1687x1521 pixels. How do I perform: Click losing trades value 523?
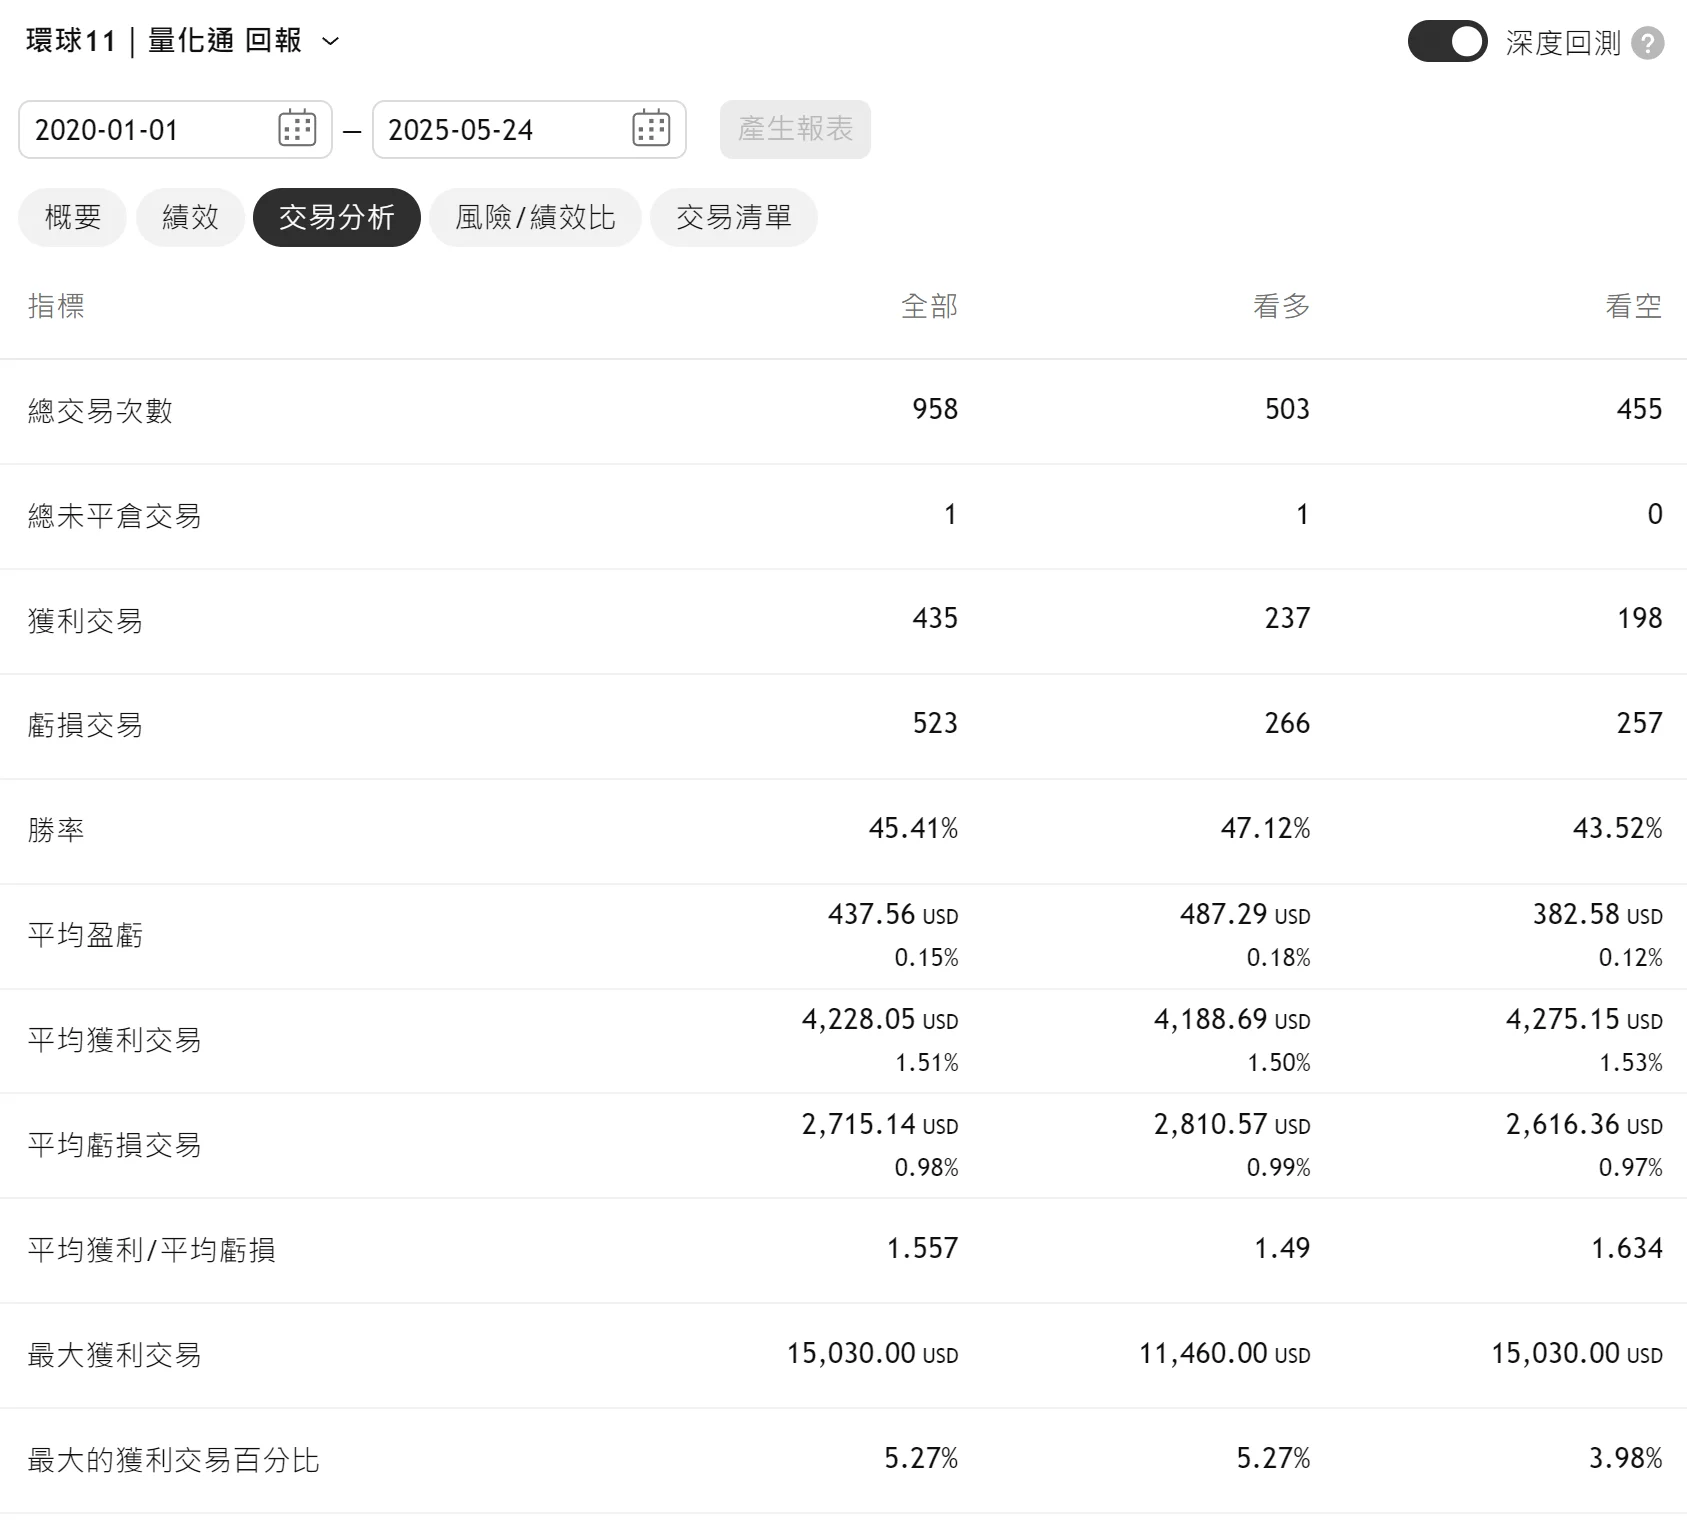point(935,723)
